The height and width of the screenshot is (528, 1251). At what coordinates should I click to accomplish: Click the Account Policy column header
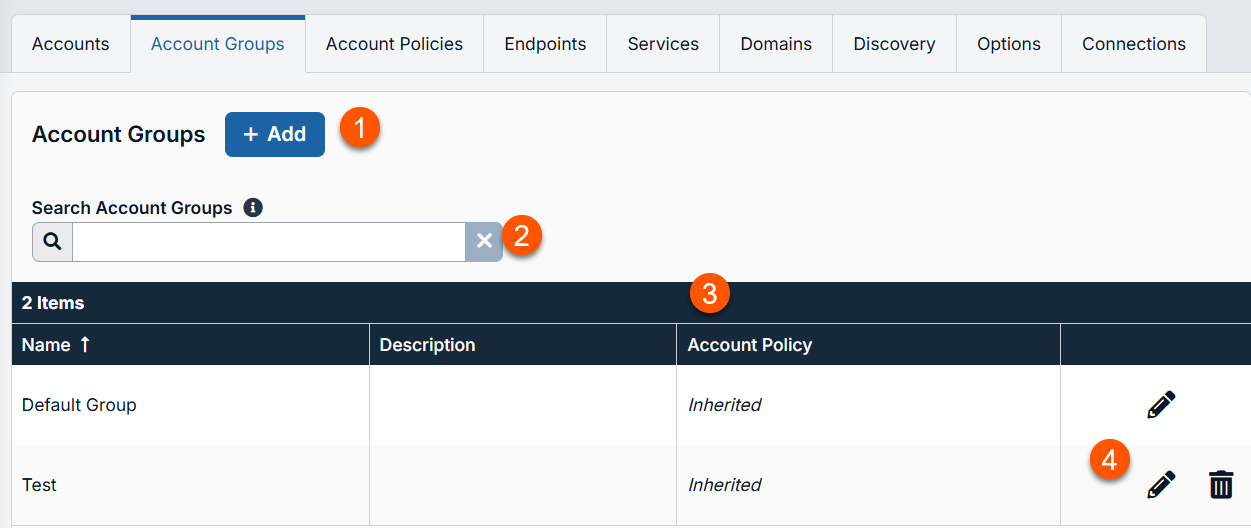(750, 345)
